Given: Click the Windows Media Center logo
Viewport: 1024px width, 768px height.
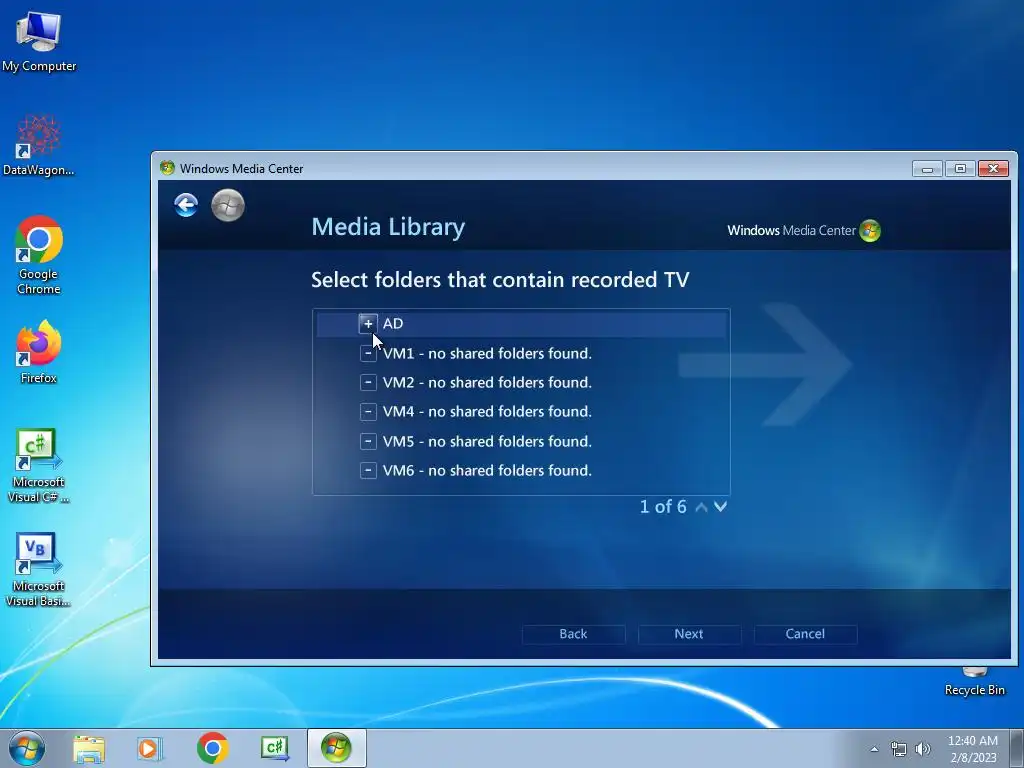Looking at the screenshot, I should pyautogui.click(x=804, y=231).
